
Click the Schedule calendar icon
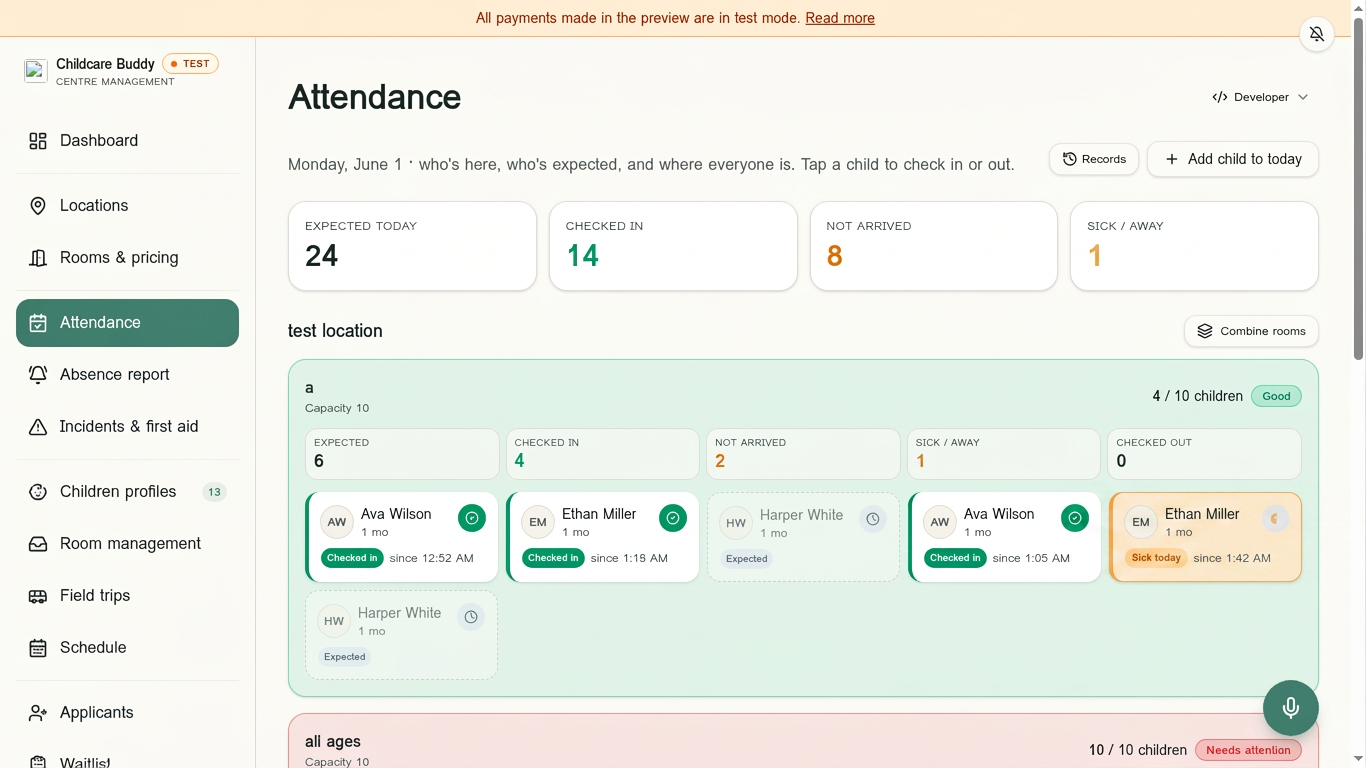pos(38,648)
